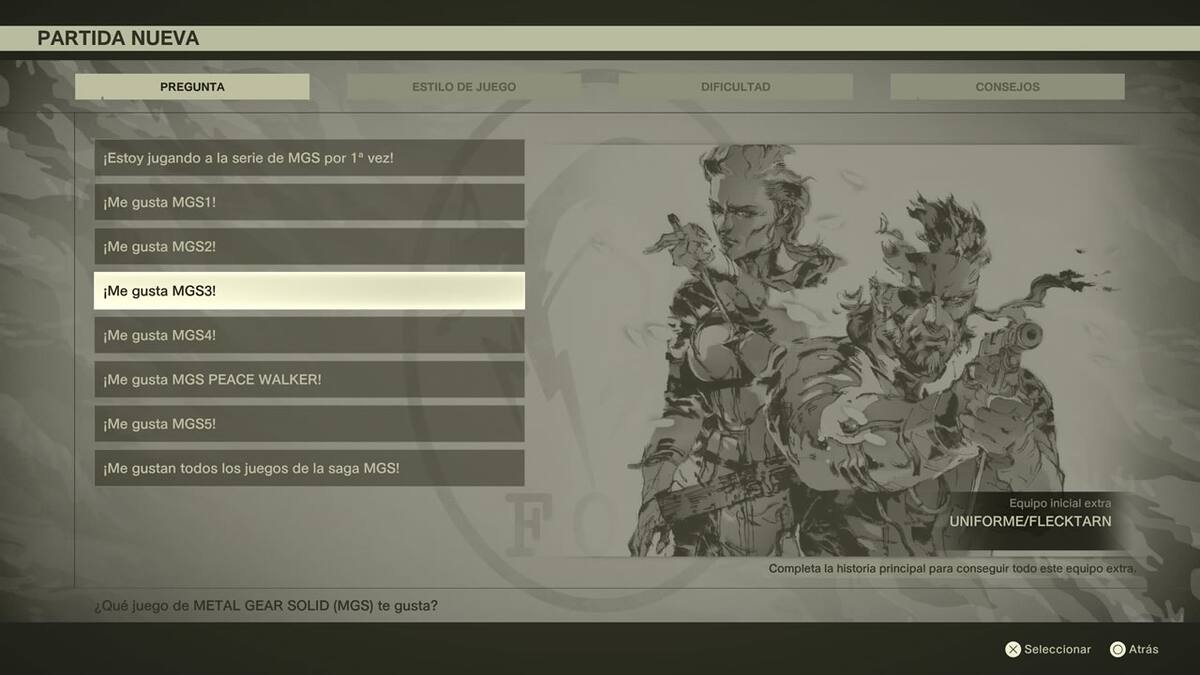1200x675 pixels.
Task: Click the 'Seleccionar' label
Action: (1058, 650)
